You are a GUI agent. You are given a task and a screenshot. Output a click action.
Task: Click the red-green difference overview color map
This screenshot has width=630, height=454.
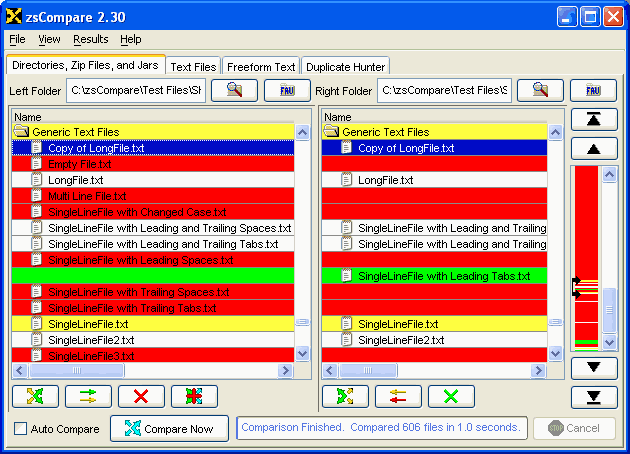pos(587,258)
